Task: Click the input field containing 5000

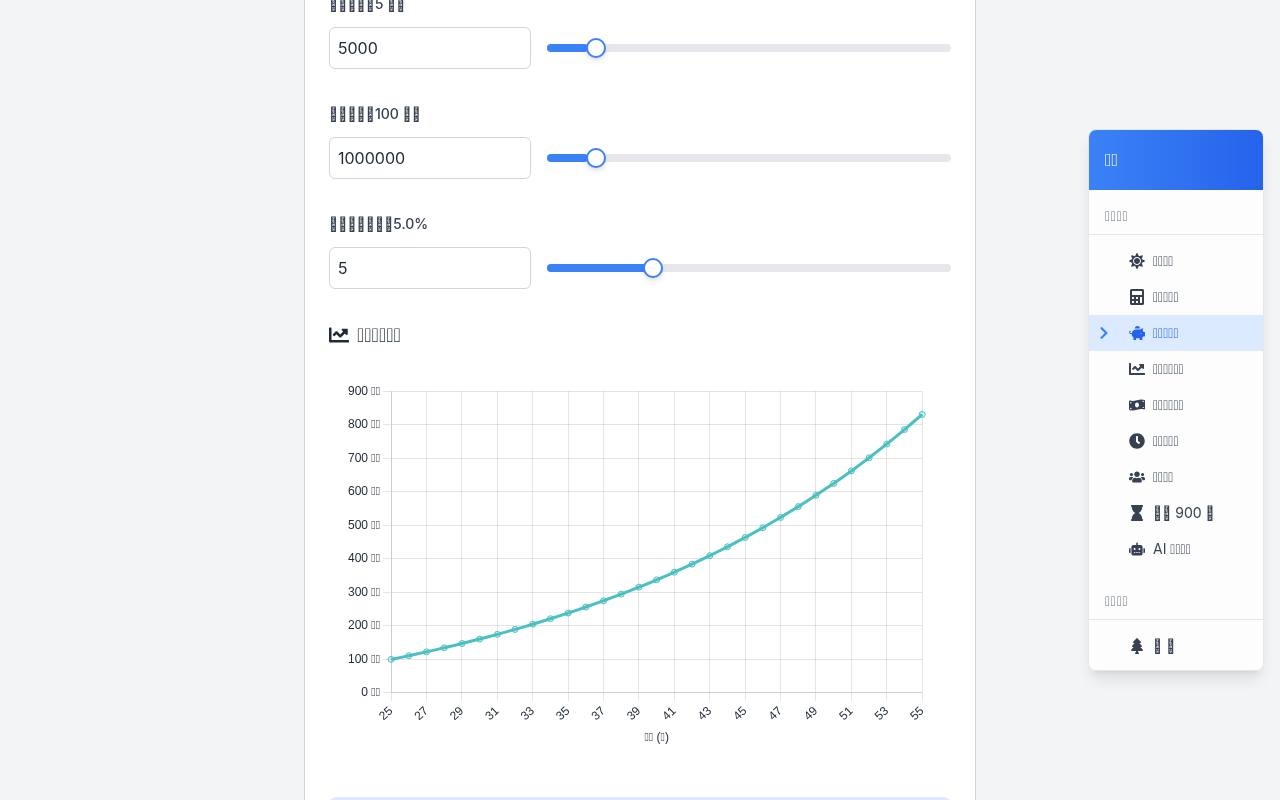Action: pos(430,48)
